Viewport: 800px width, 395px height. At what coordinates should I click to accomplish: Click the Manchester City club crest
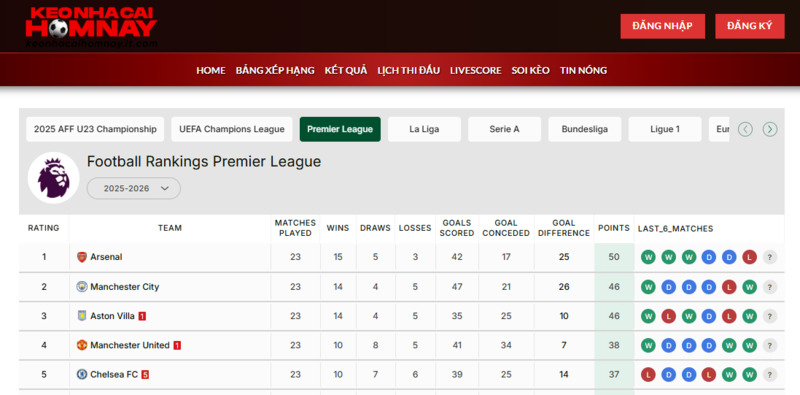point(82,287)
